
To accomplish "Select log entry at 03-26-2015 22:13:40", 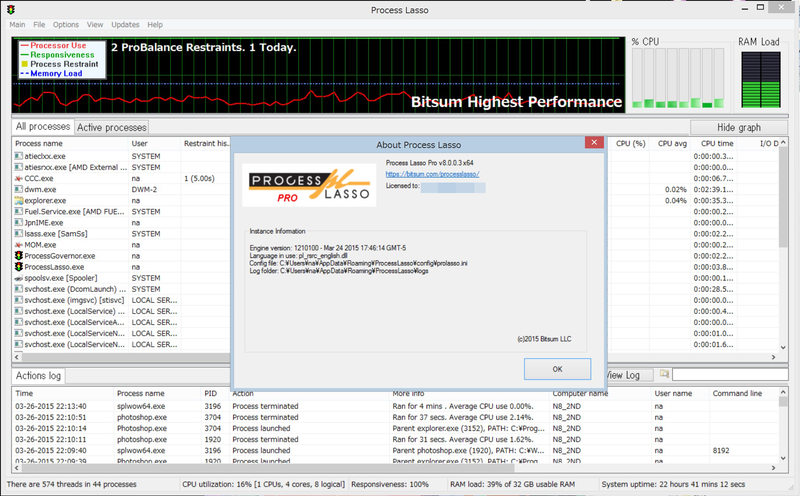I will click(395, 406).
